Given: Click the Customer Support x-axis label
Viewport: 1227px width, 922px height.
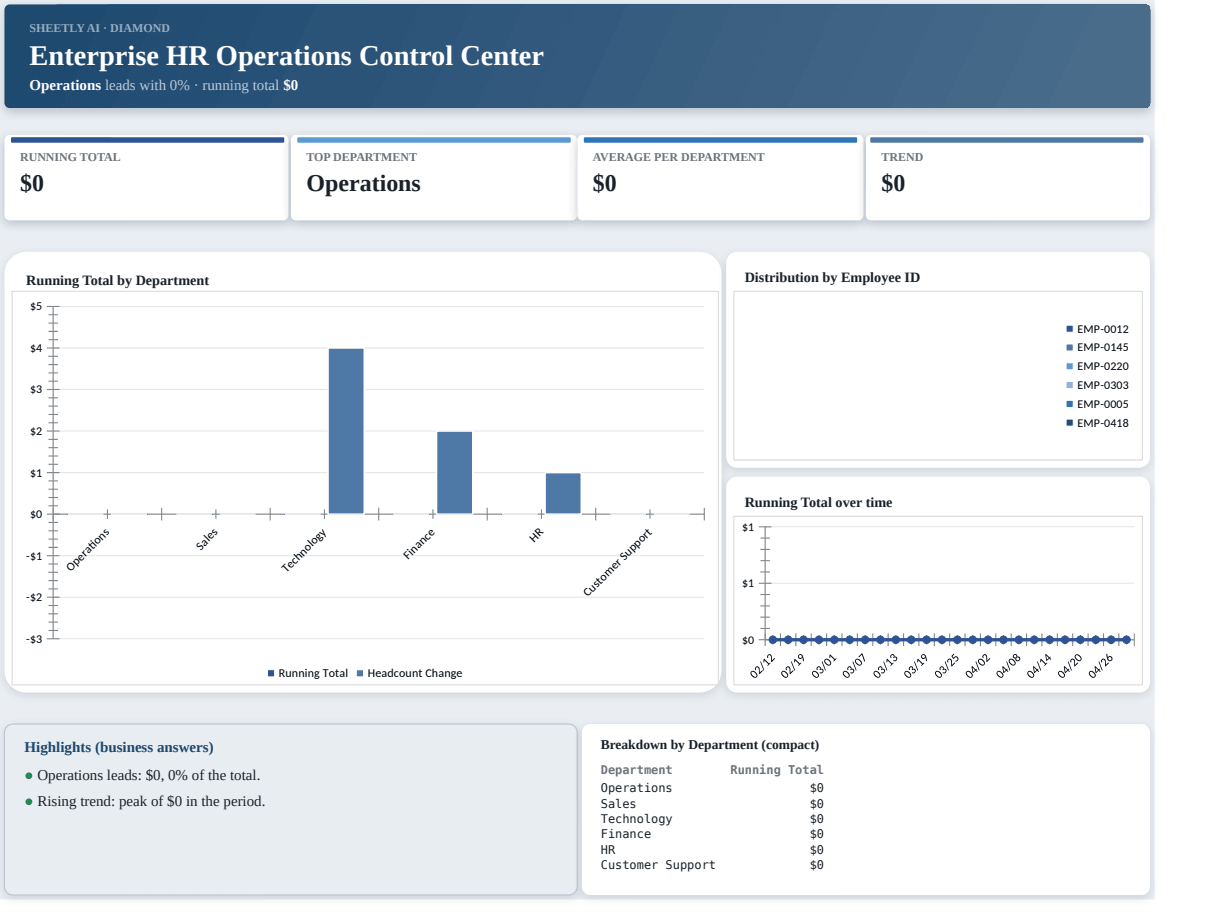Looking at the screenshot, I should [617, 562].
